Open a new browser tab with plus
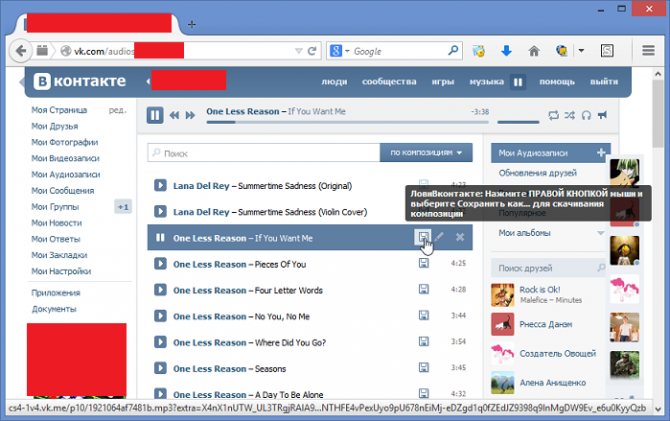 click(x=191, y=24)
